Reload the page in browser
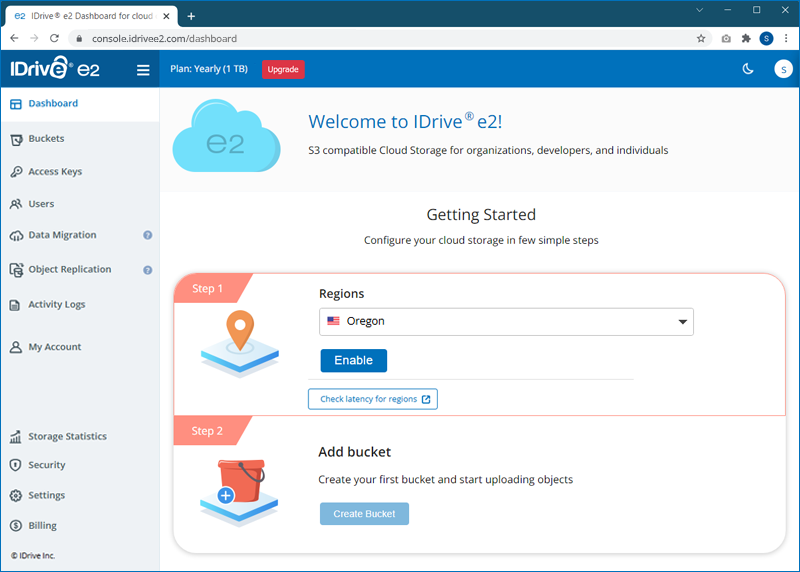800x572 pixels. click(x=55, y=38)
